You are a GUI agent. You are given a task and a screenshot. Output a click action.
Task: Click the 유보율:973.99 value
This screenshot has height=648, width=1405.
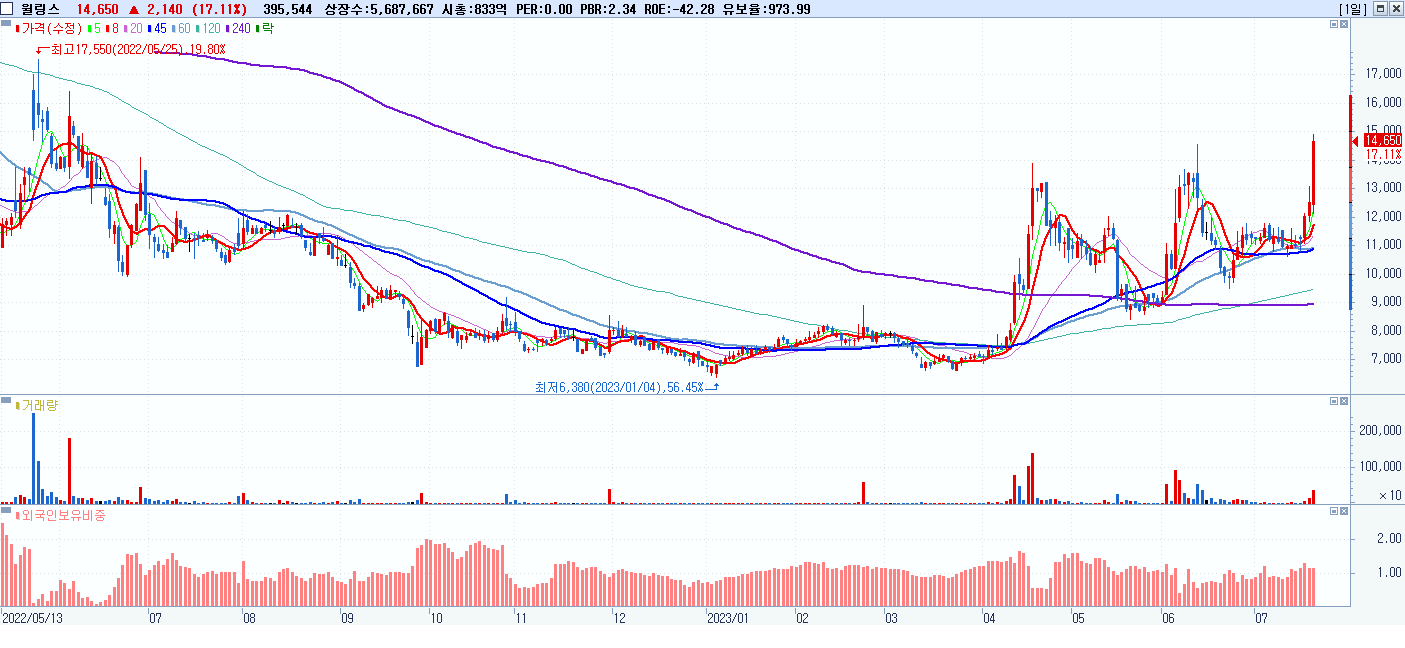[x=766, y=9]
